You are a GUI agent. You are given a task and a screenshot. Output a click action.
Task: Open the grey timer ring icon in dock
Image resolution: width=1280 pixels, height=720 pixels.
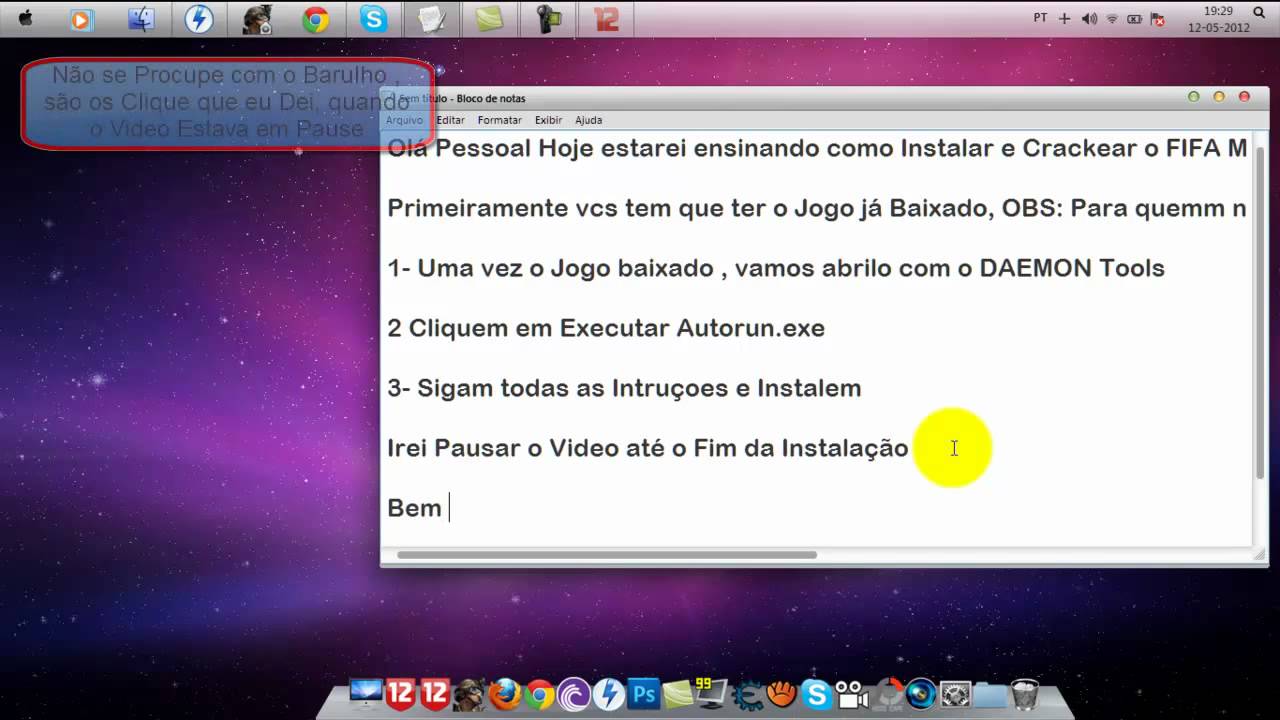(x=886, y=694)
